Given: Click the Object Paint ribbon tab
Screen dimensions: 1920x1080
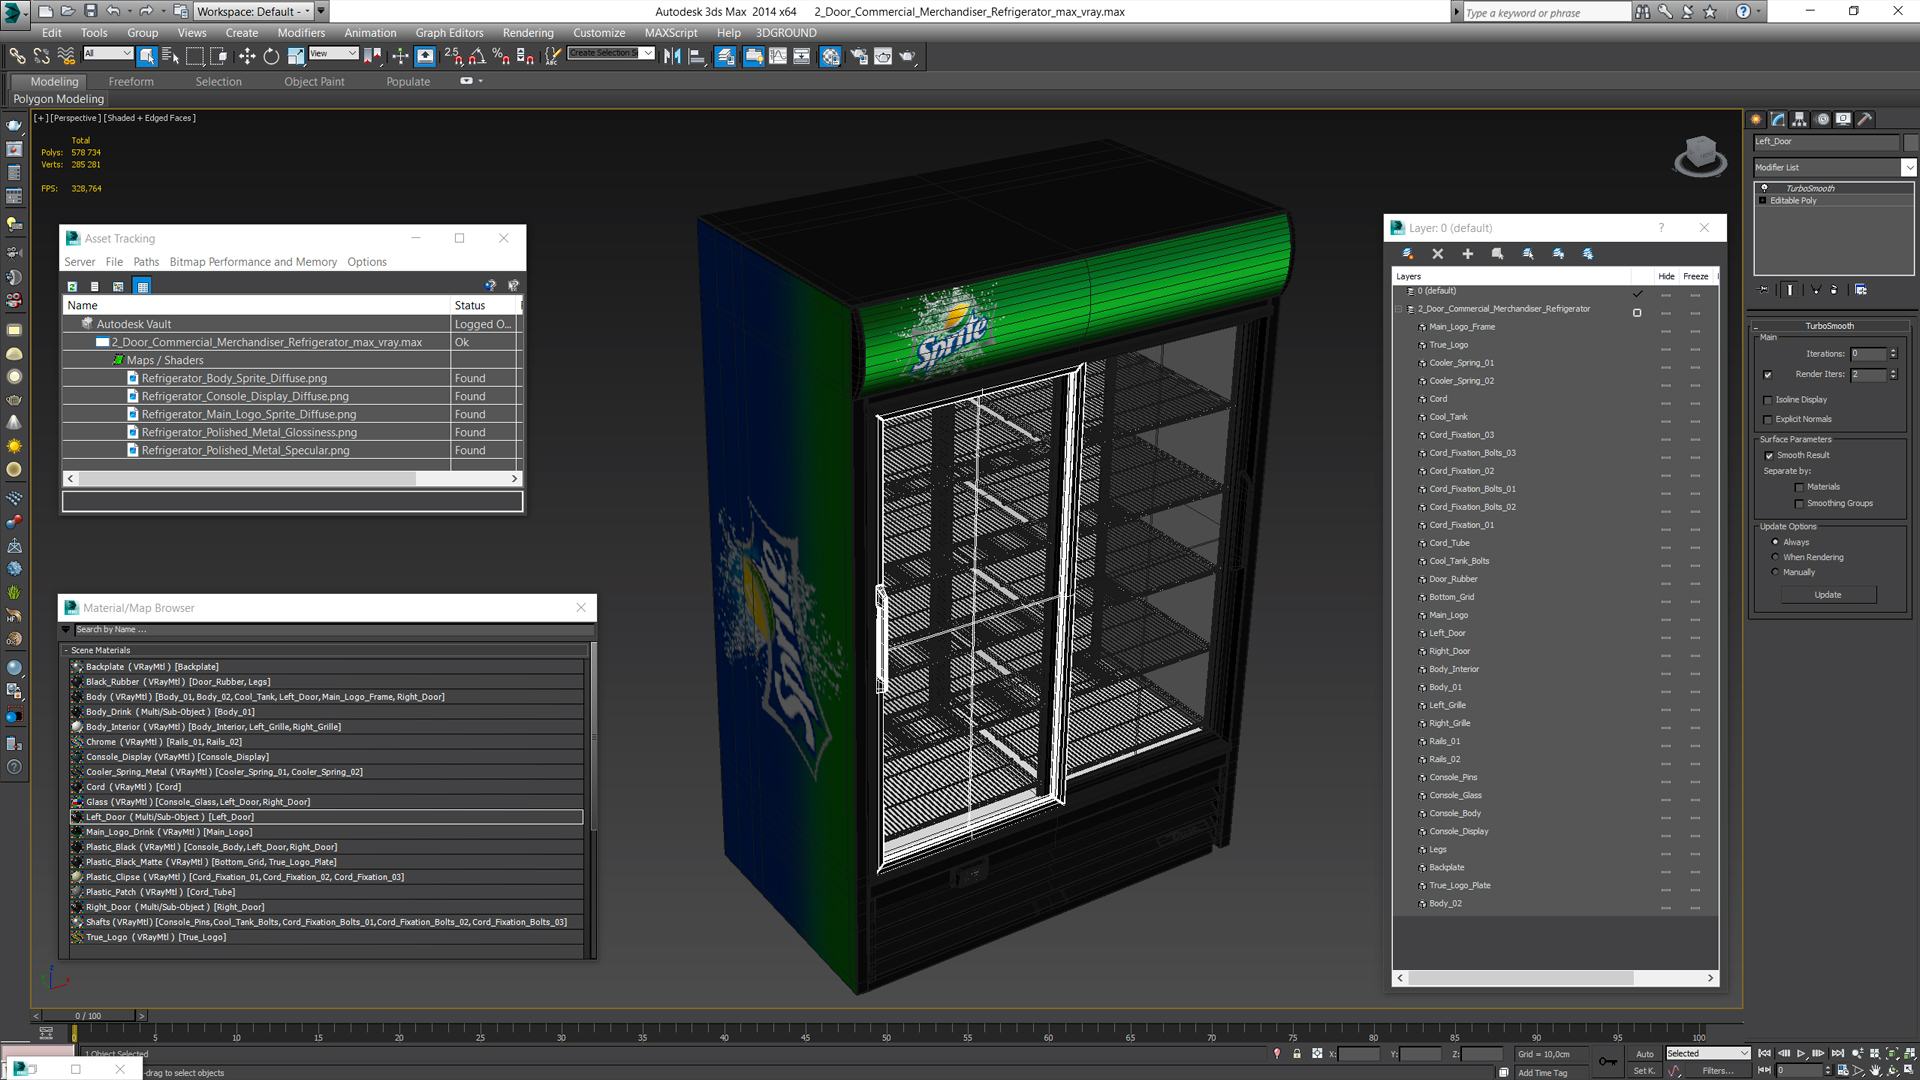Looking at the screenshot, I should [314, 82].
